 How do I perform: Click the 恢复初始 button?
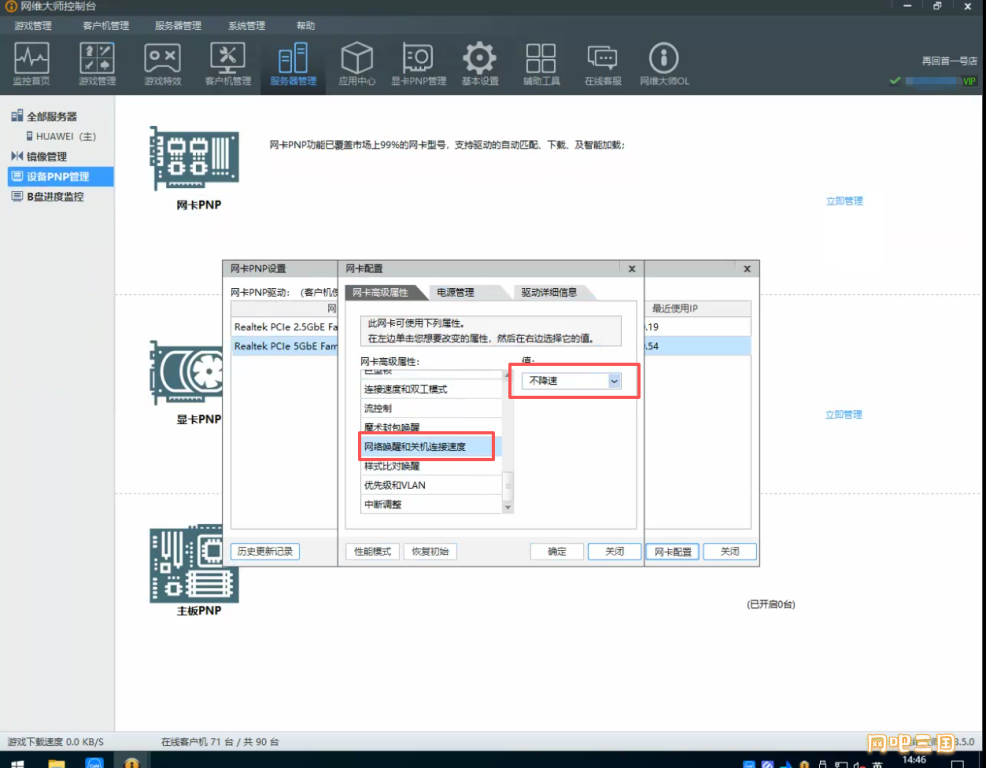tap(430, 552)
